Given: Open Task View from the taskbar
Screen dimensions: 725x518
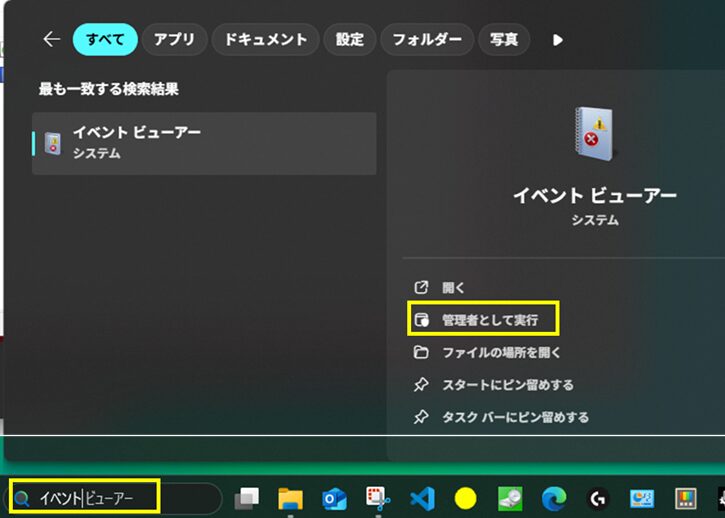Looking at the screenshot, I should 246,499.
